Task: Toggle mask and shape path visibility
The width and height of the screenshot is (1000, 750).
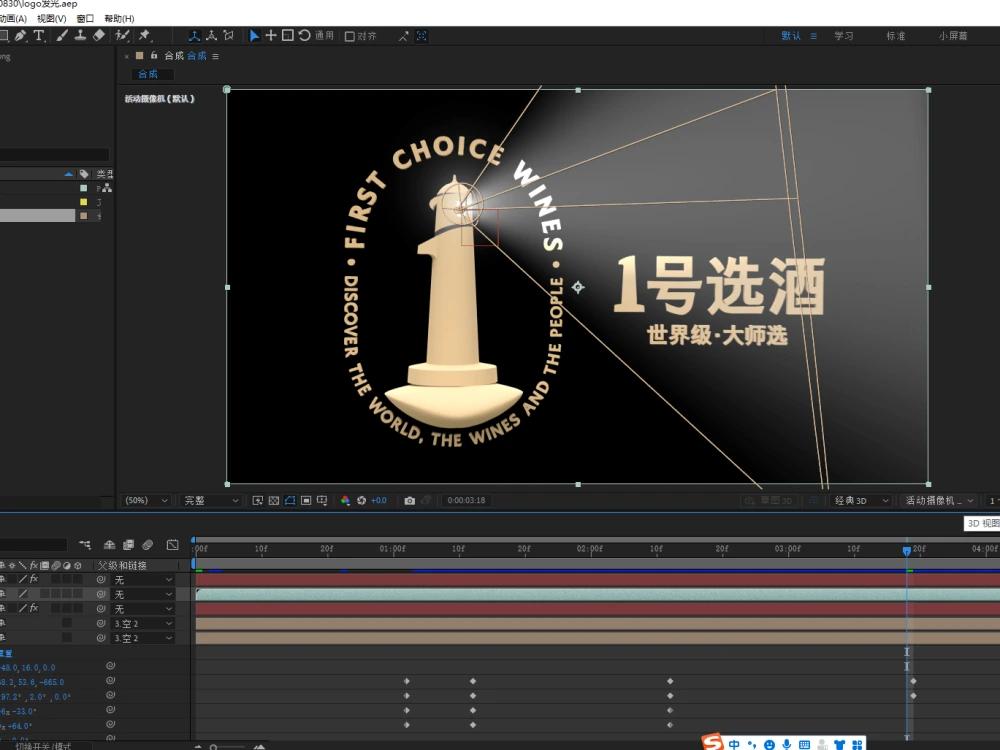Action: 290,501
